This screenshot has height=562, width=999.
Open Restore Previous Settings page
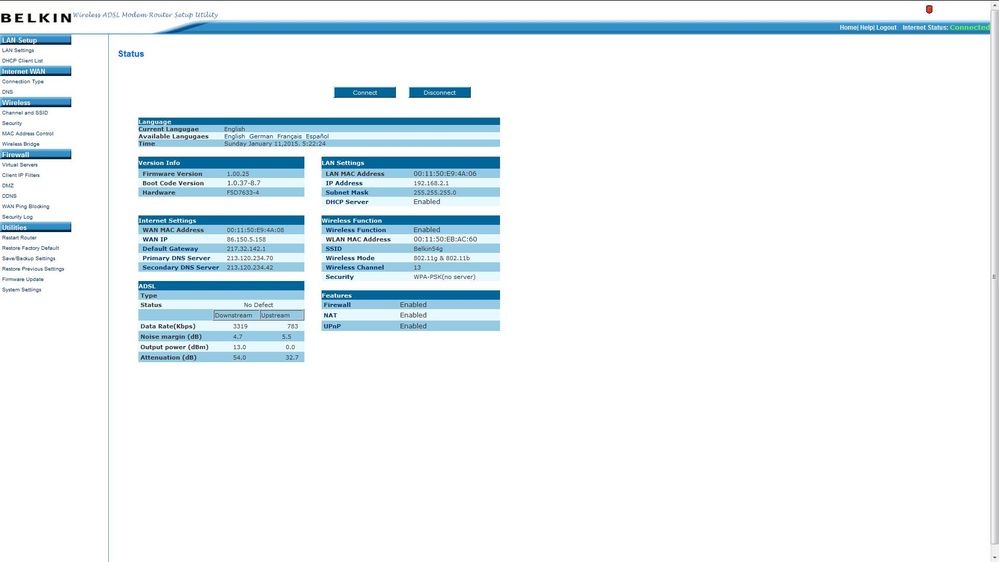coord(33,269)
